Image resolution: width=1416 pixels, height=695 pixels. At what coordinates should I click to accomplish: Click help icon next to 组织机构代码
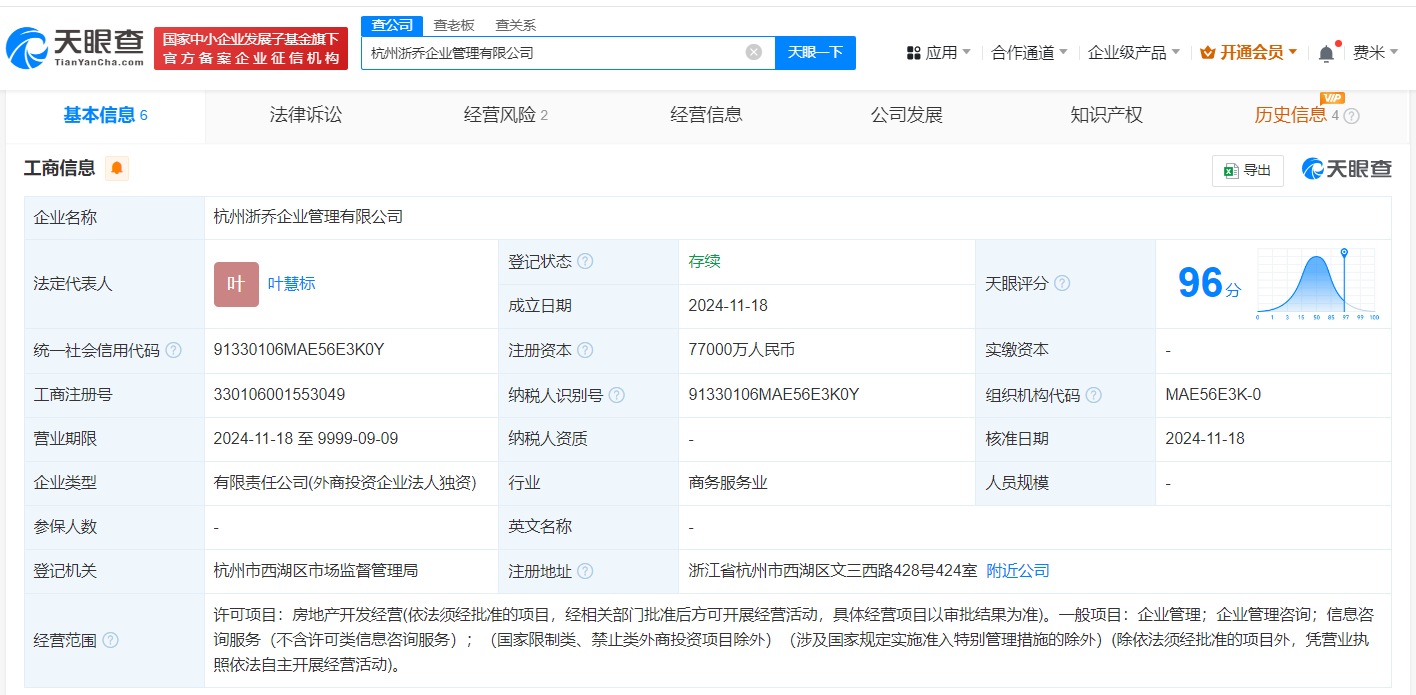click(x=1093, y=395)
